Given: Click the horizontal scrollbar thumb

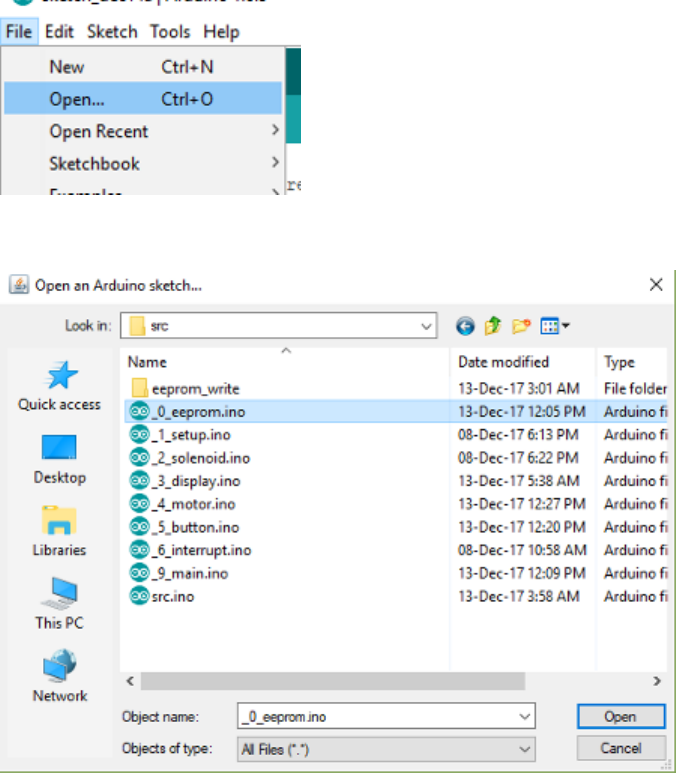Looking at the screenshot, I should coord(333,681).
